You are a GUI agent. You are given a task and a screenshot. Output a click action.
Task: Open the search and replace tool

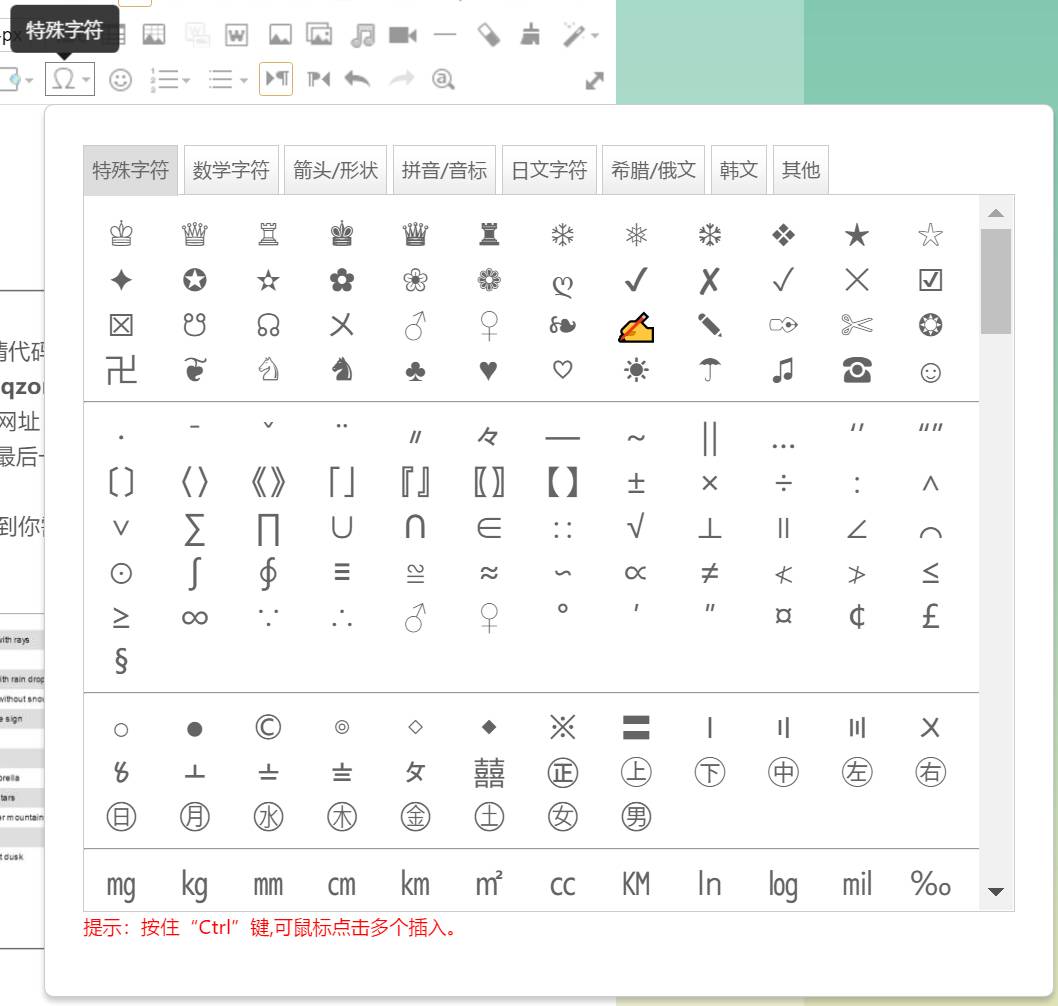click(x=443, y=79)
